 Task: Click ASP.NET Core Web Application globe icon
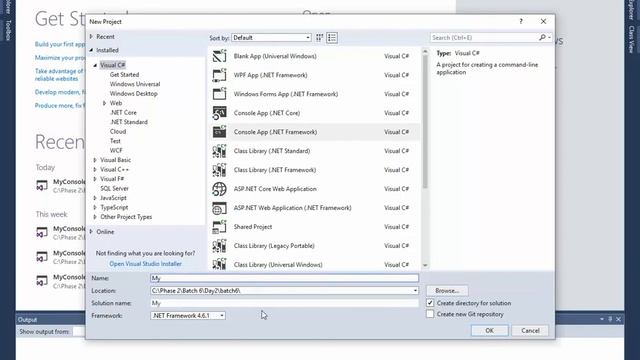coord(219,189)
